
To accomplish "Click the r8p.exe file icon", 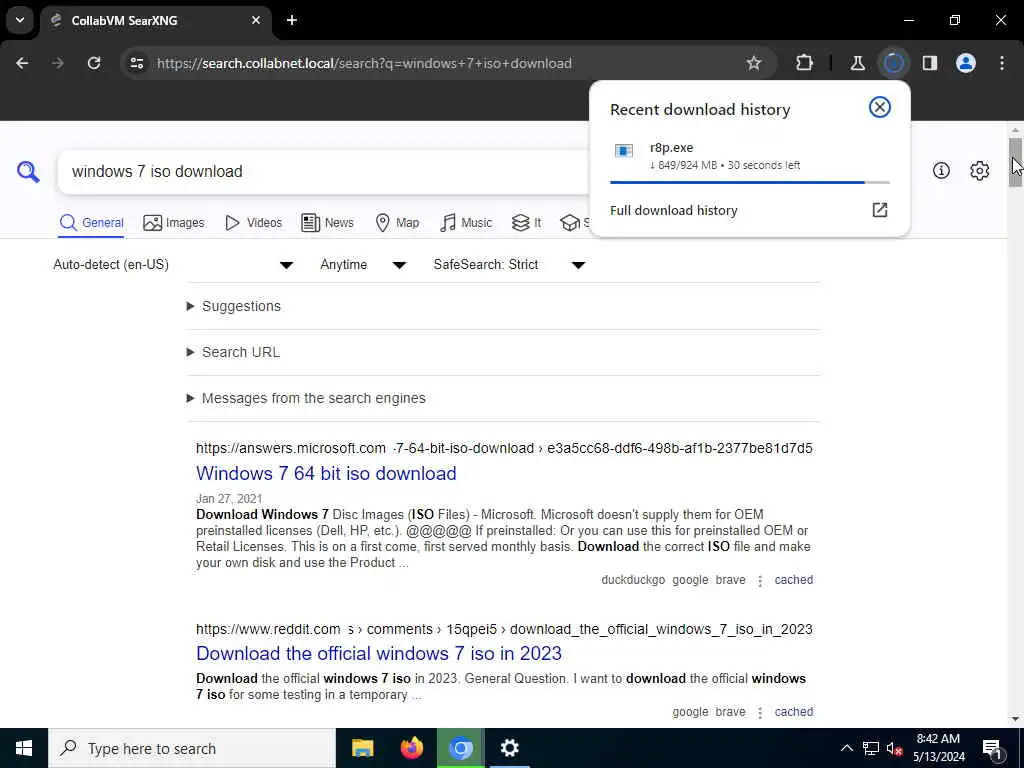I will point(624,151).
